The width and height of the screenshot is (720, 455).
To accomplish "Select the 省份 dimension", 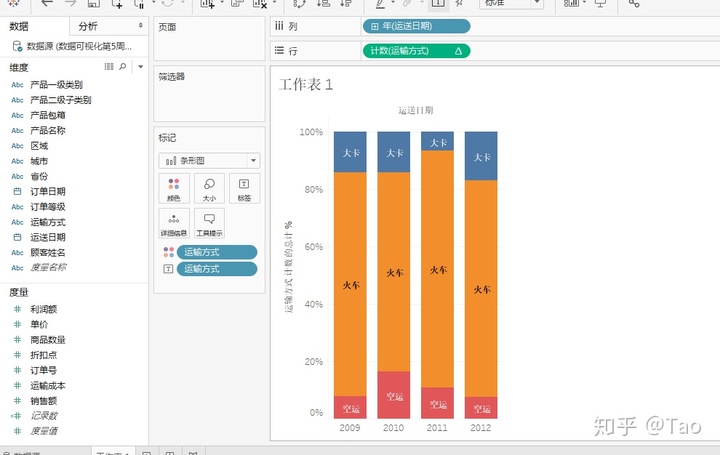I will pyautogui.click(x=39, y=176).
